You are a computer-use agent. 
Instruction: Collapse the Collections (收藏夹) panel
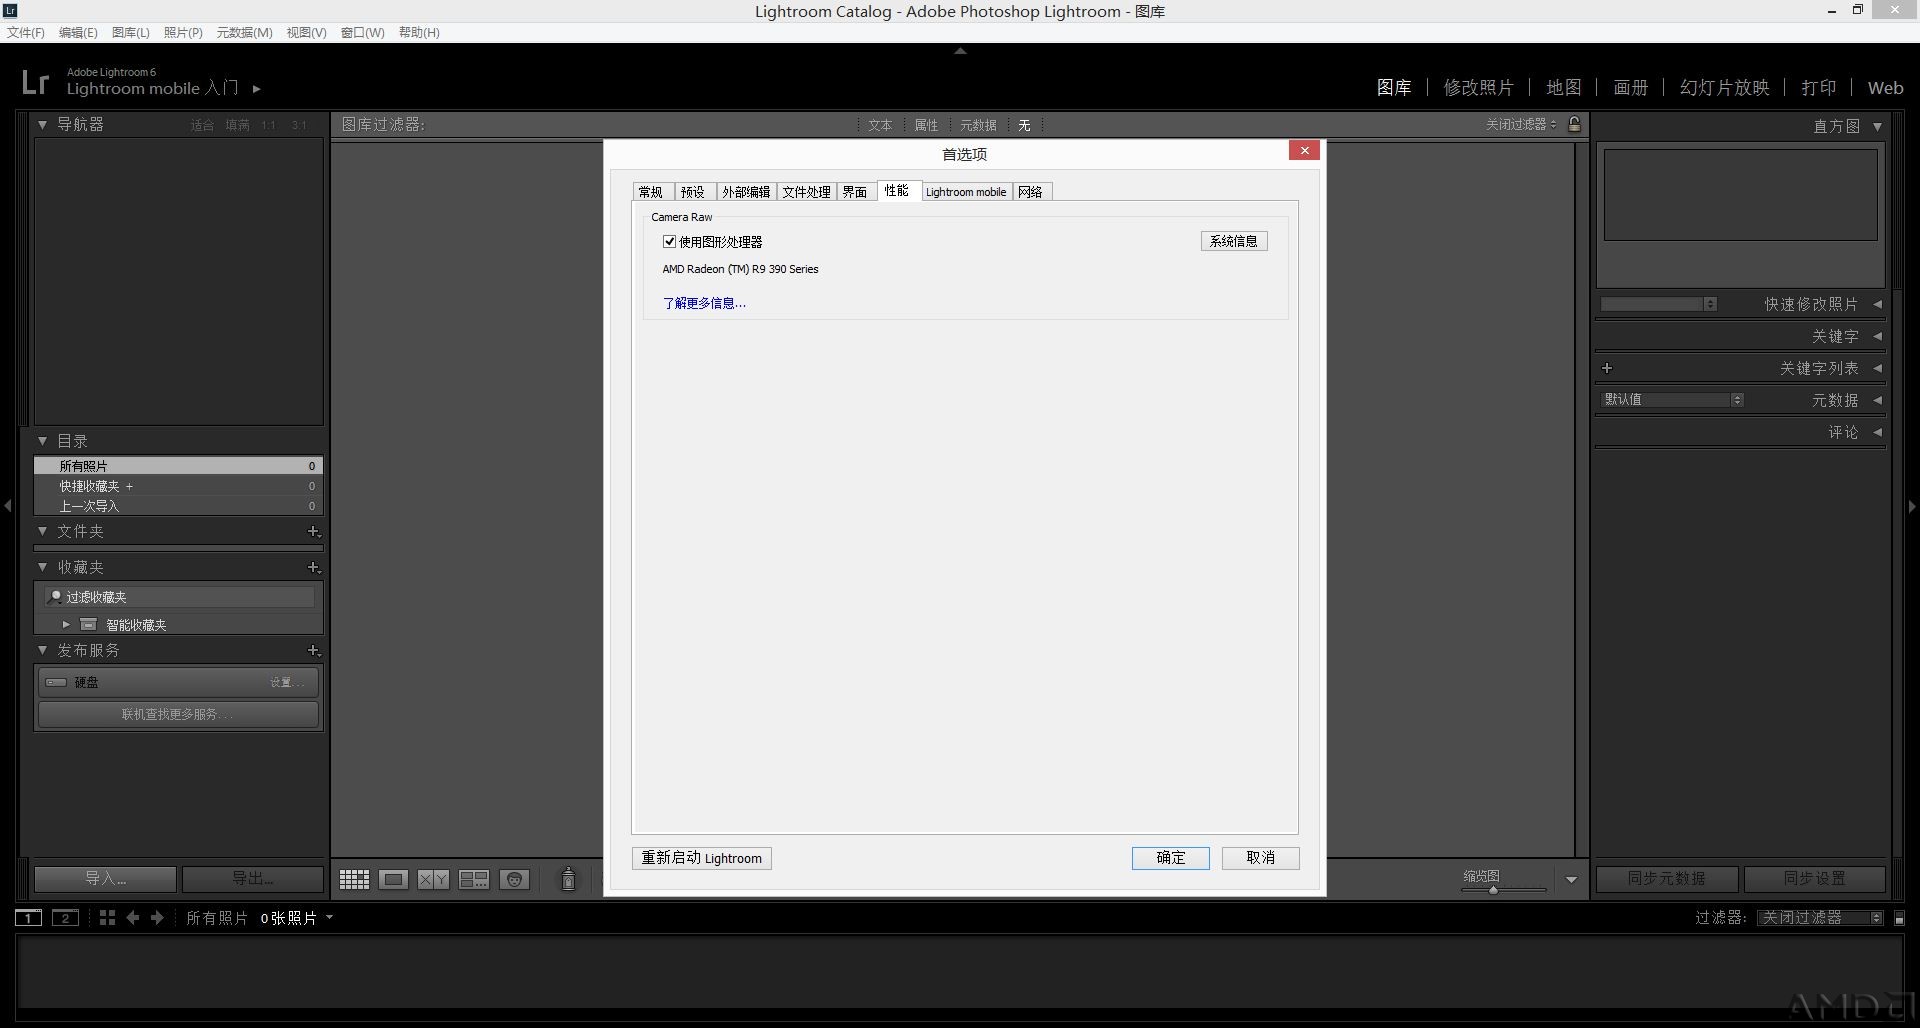42,567
